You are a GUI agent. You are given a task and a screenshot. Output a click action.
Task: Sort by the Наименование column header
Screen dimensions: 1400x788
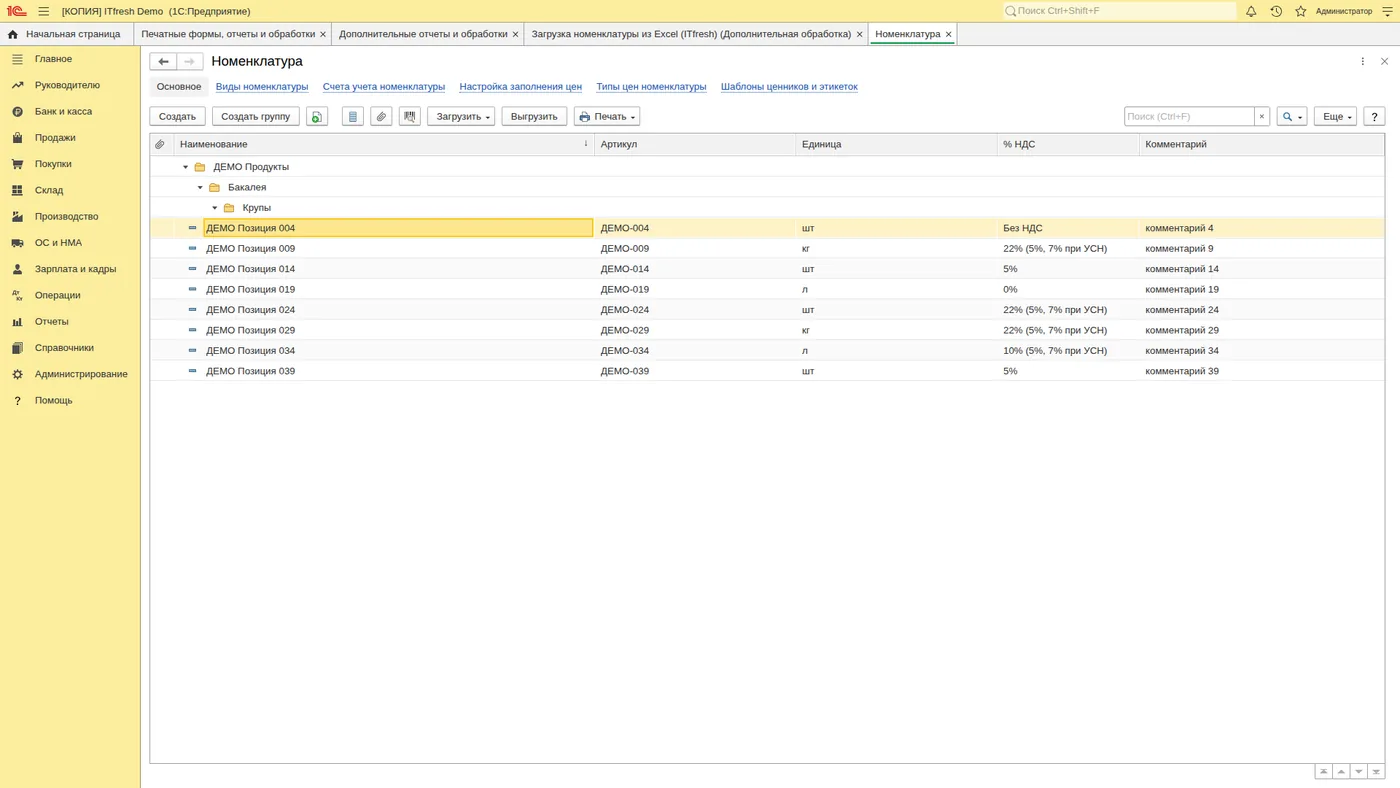click(x=384, y=145)
